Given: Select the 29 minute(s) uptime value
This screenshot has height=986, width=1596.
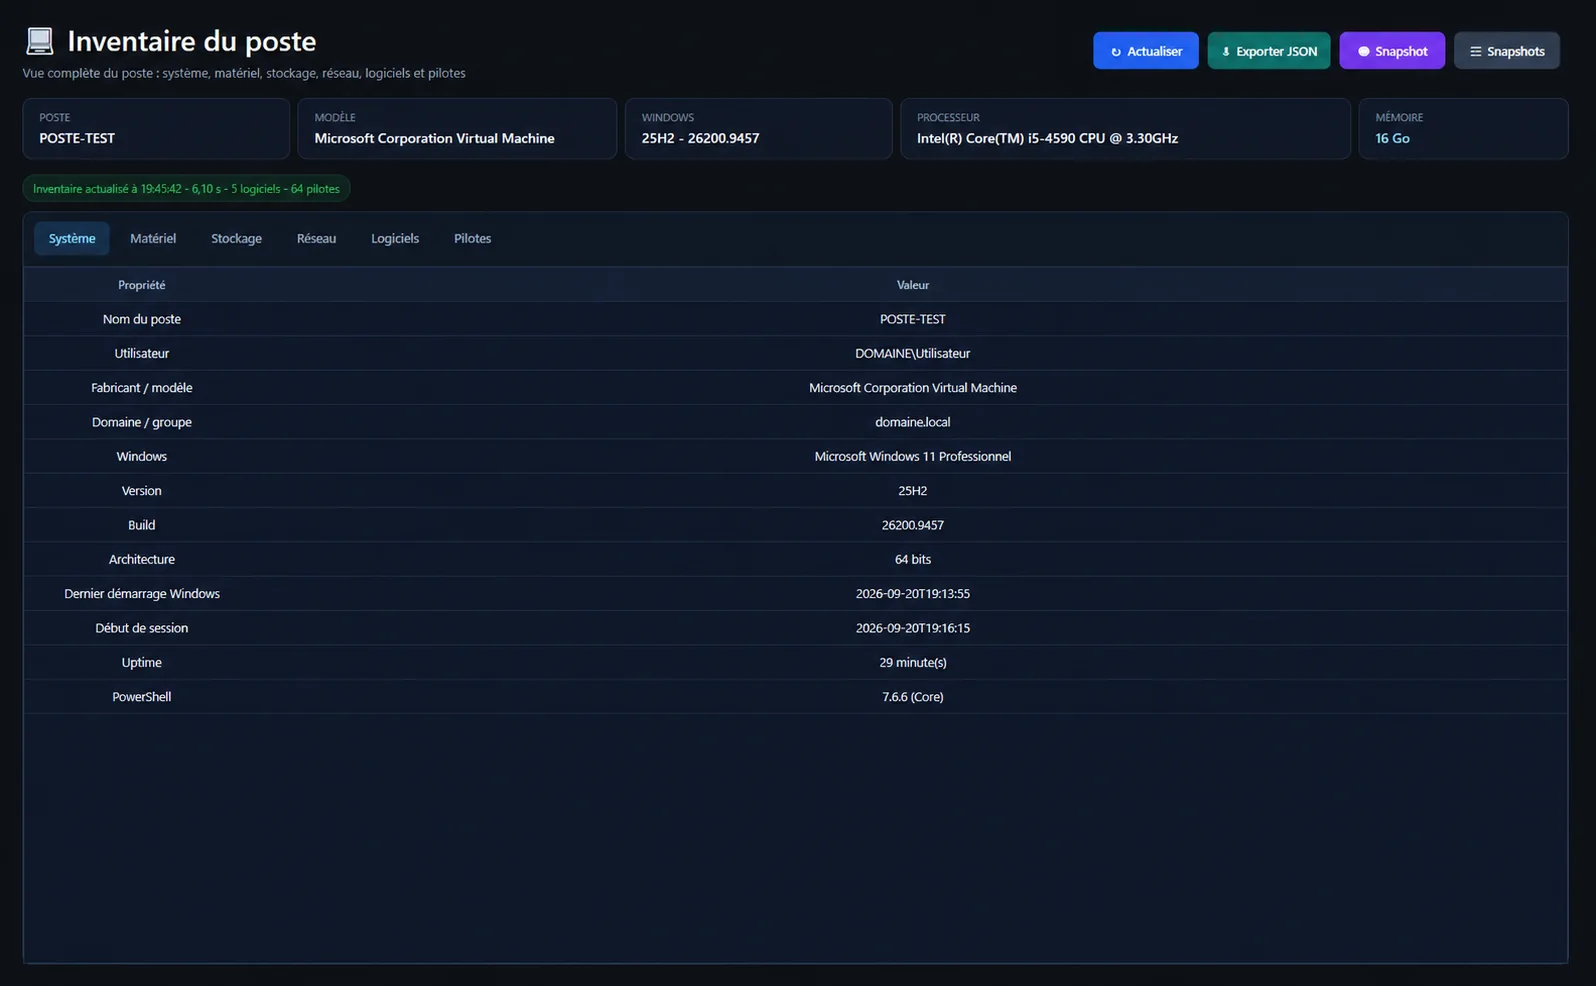Looking at the screenshot, I should [x=913, y=662].
